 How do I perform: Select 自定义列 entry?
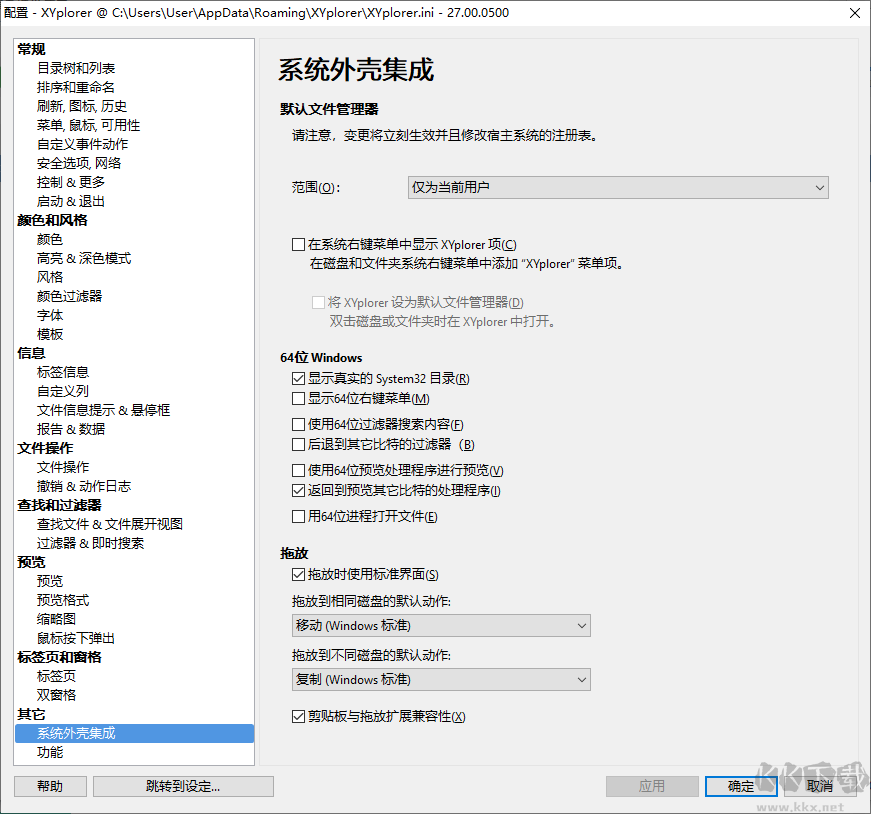point(63,391)
